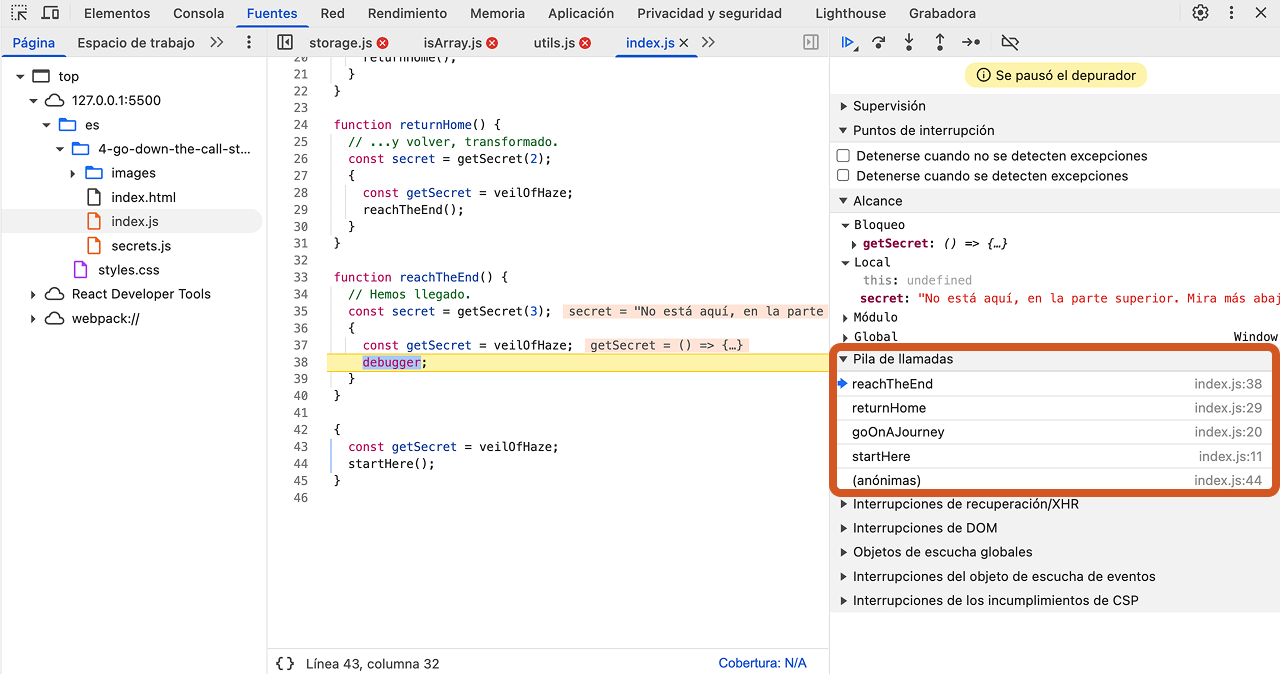Close the index.js editor tab
Image resolution: width=1280 pixels, height=674 pixels.
684,43
